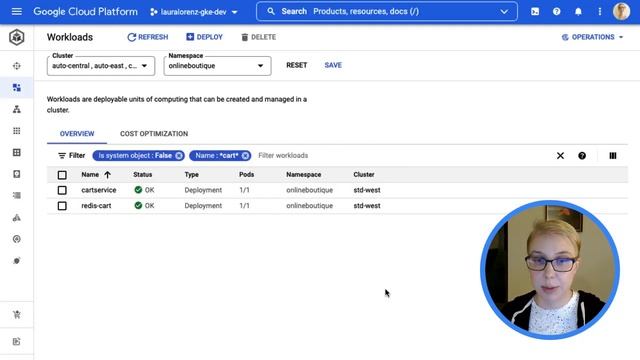Open the Marketplace cart sidebar icon

click(x=17, y=314)
